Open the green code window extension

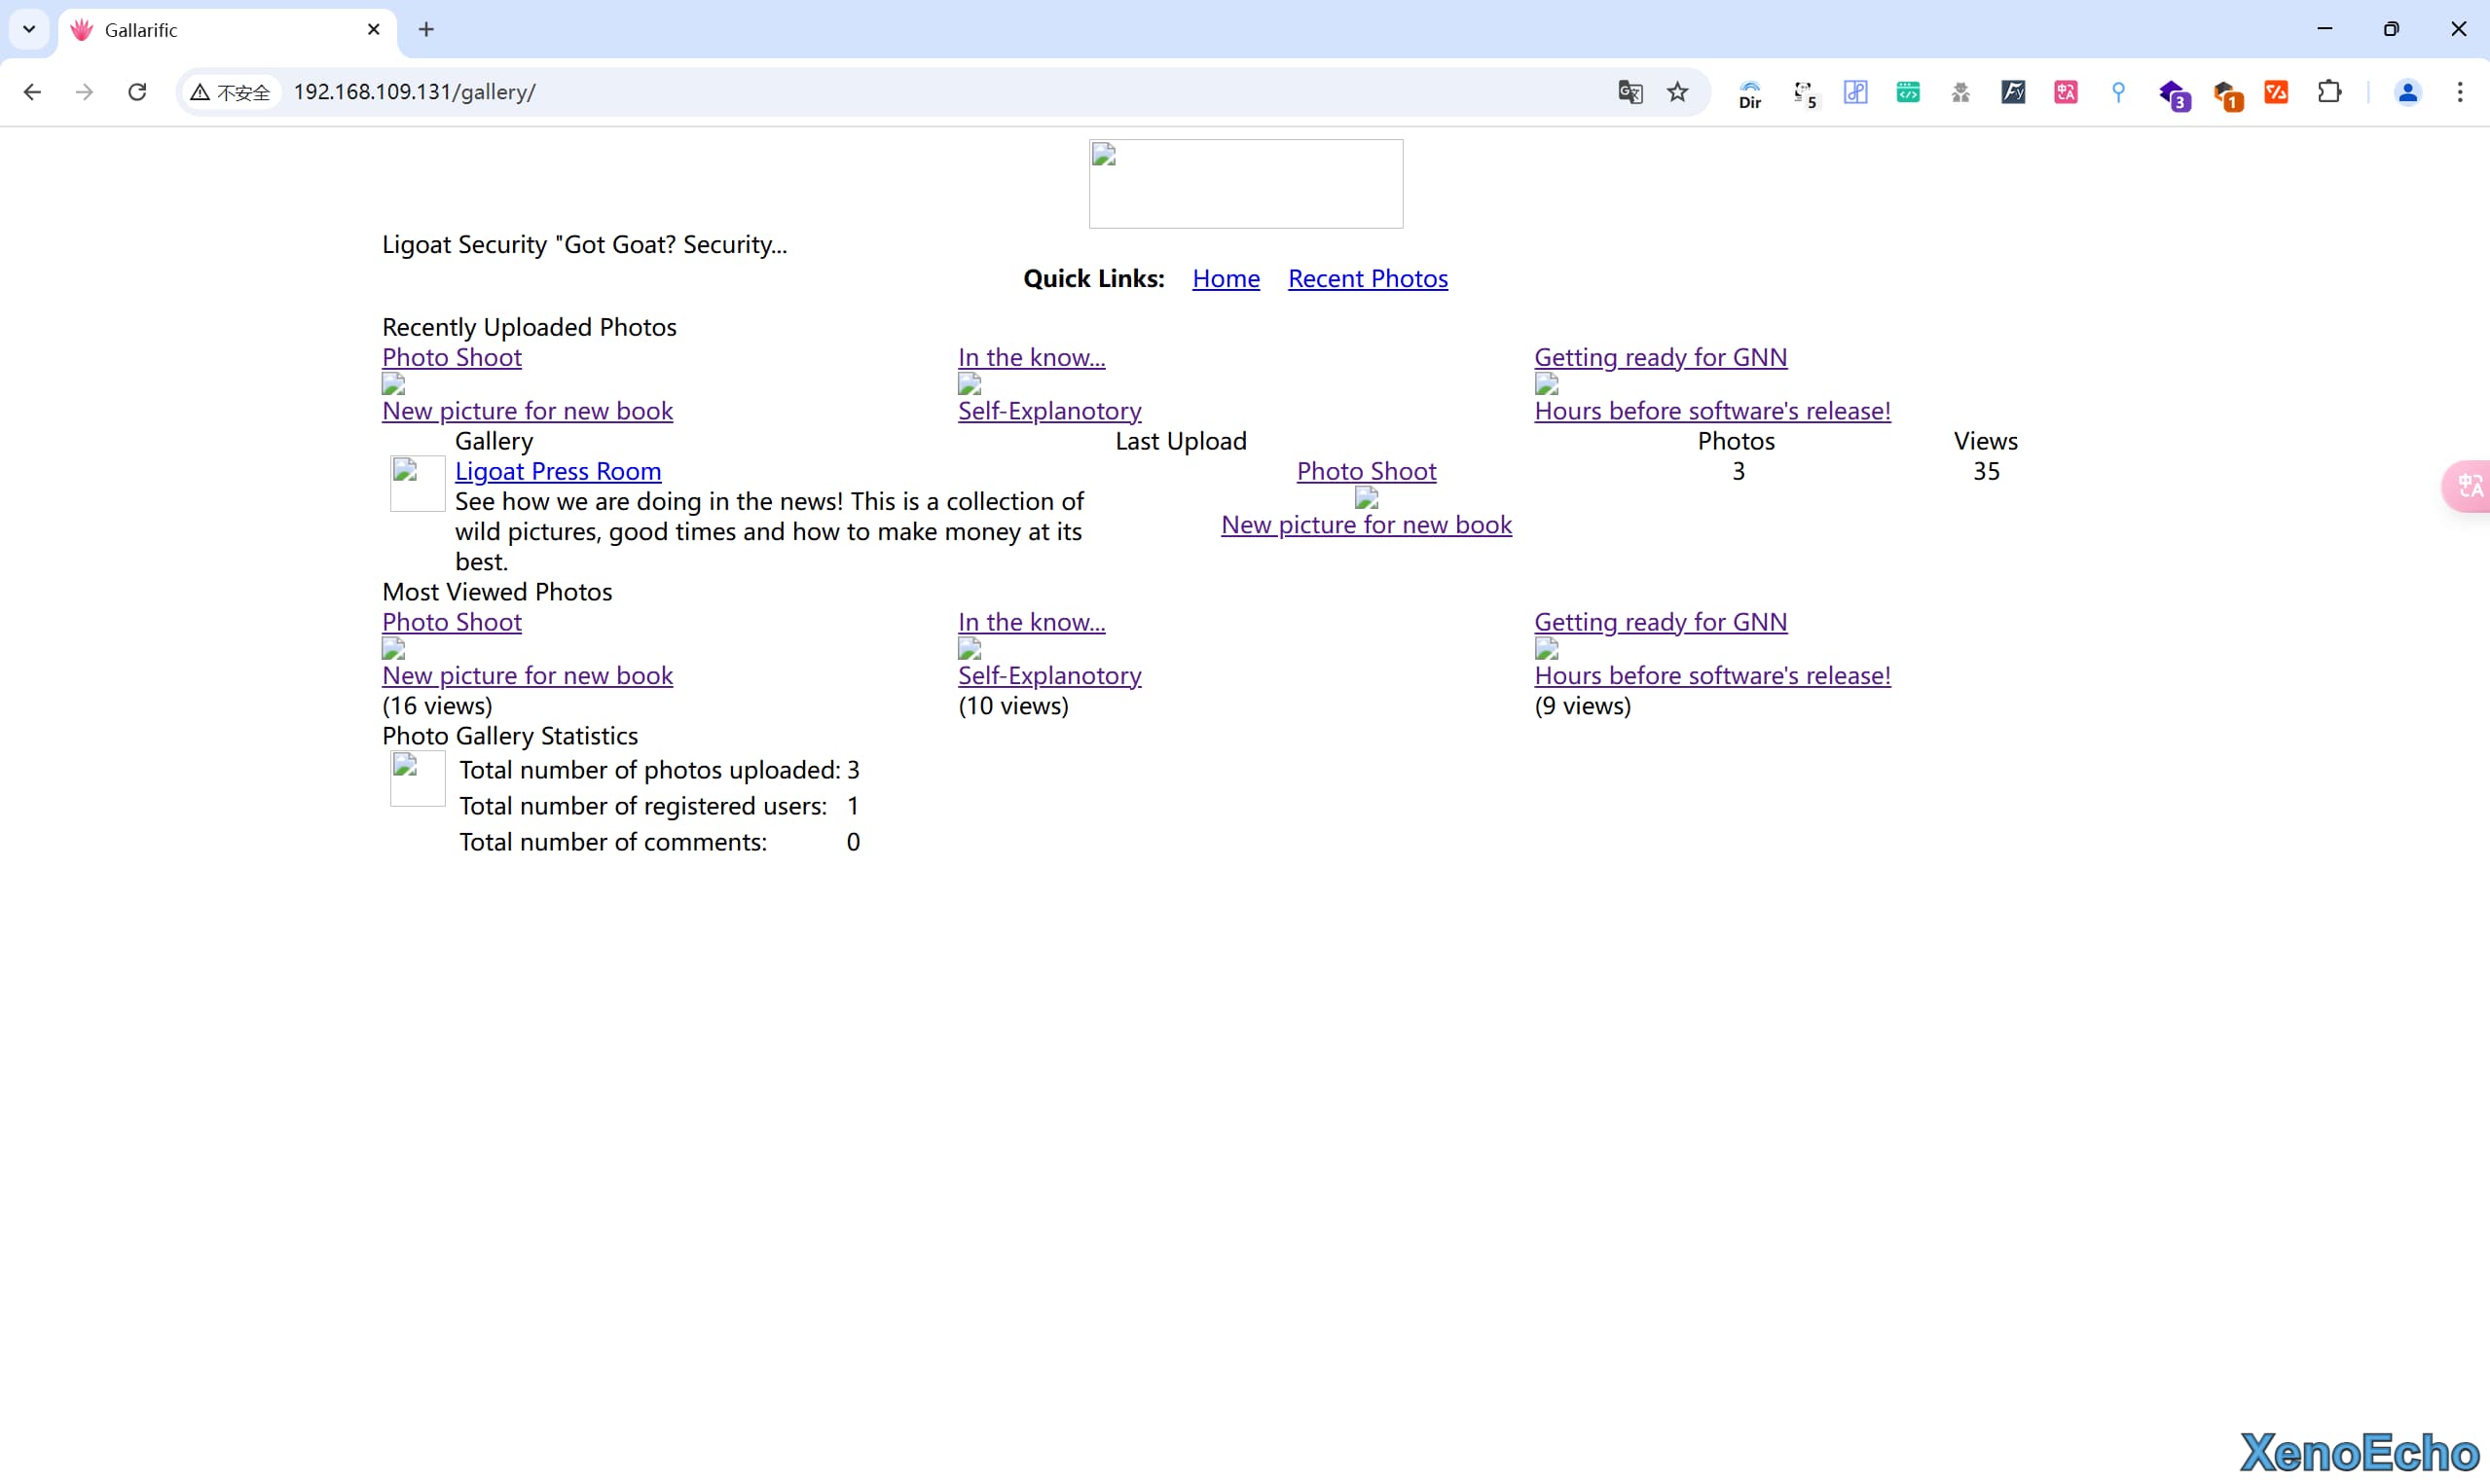[x=1908, y=92]
